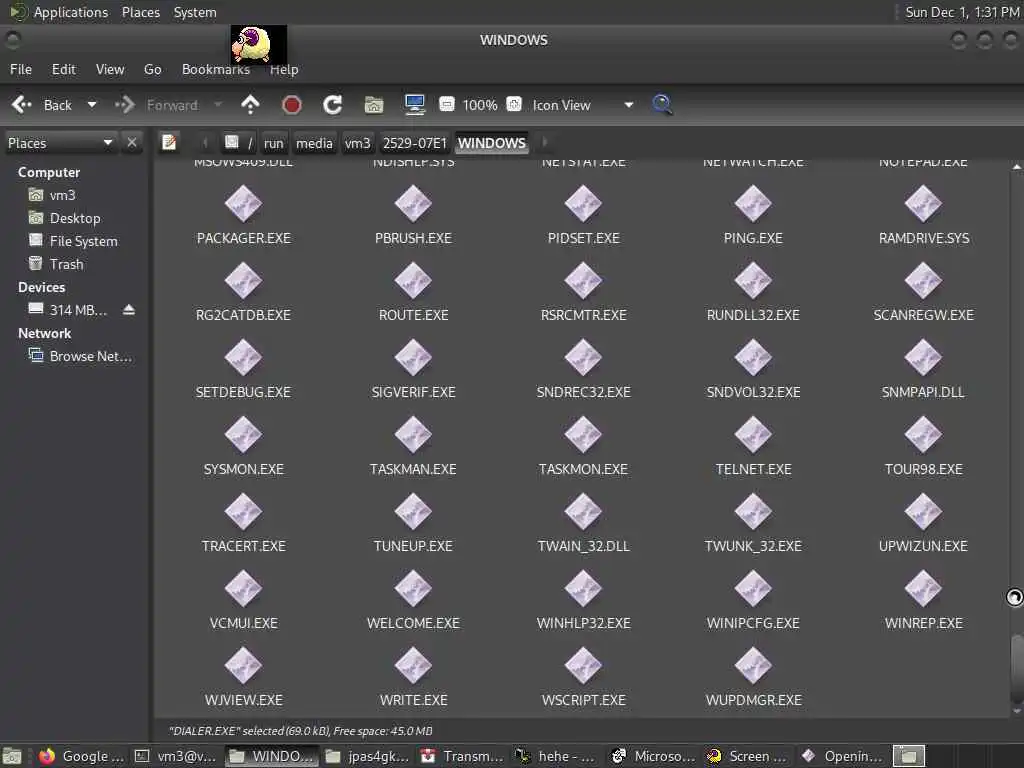Select the RUNDLL32.EXE file icon
Viewport: 1024px width, 768px height.
pos(753,281)
